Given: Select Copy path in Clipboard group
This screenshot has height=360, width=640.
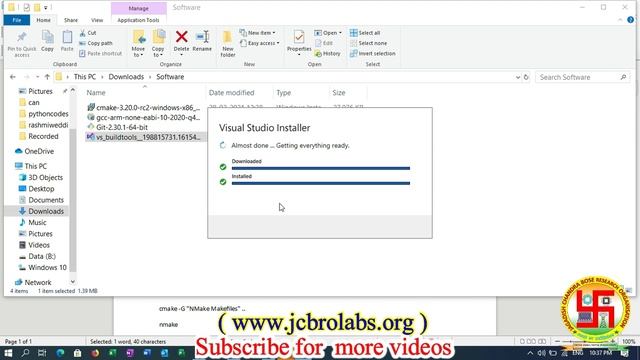Looking at the screenshot, I should (96, 43).
